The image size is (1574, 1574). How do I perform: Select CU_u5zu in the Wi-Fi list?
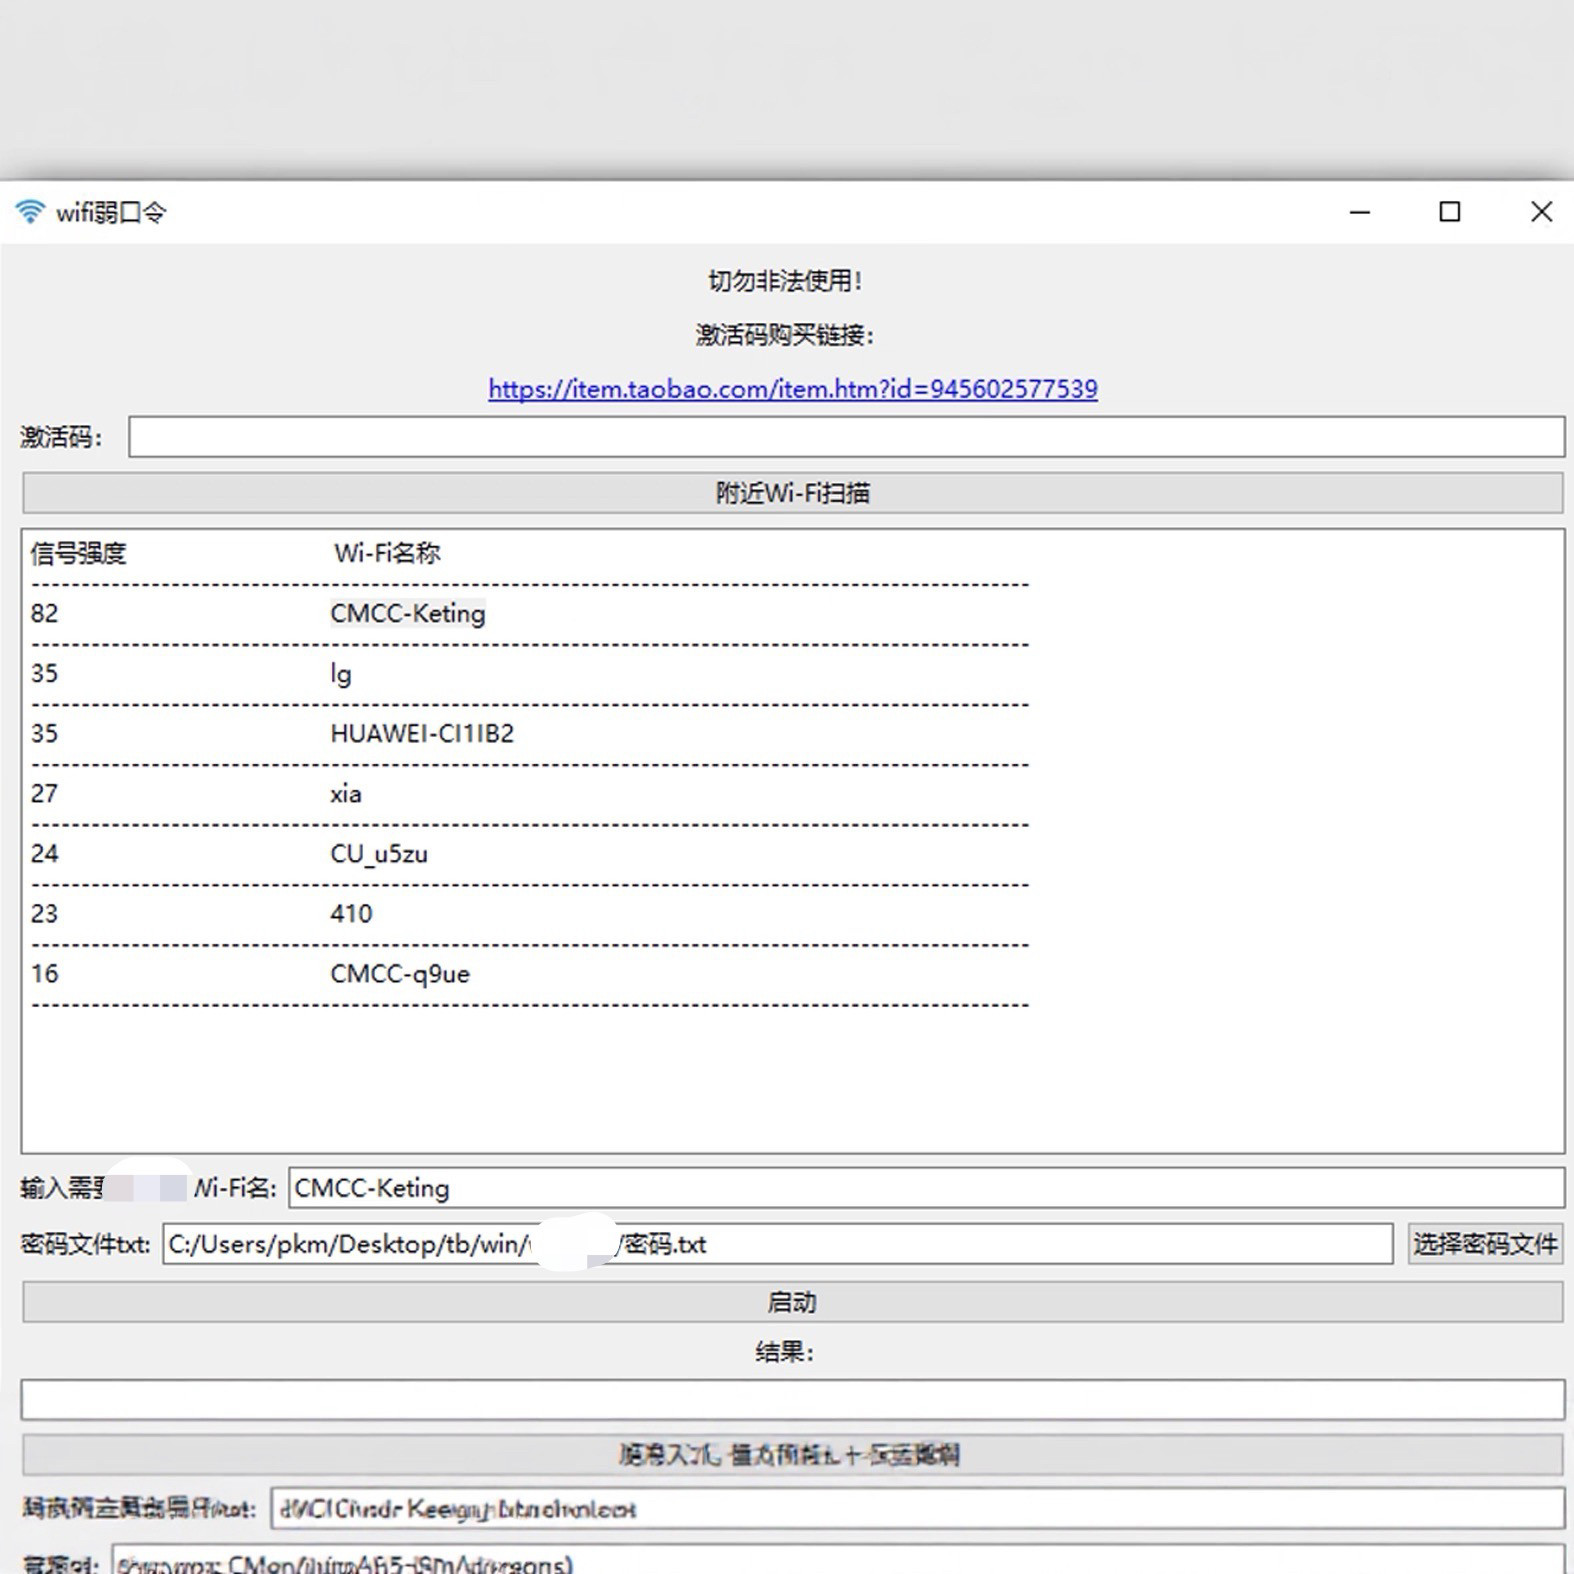tap(379, 854)
